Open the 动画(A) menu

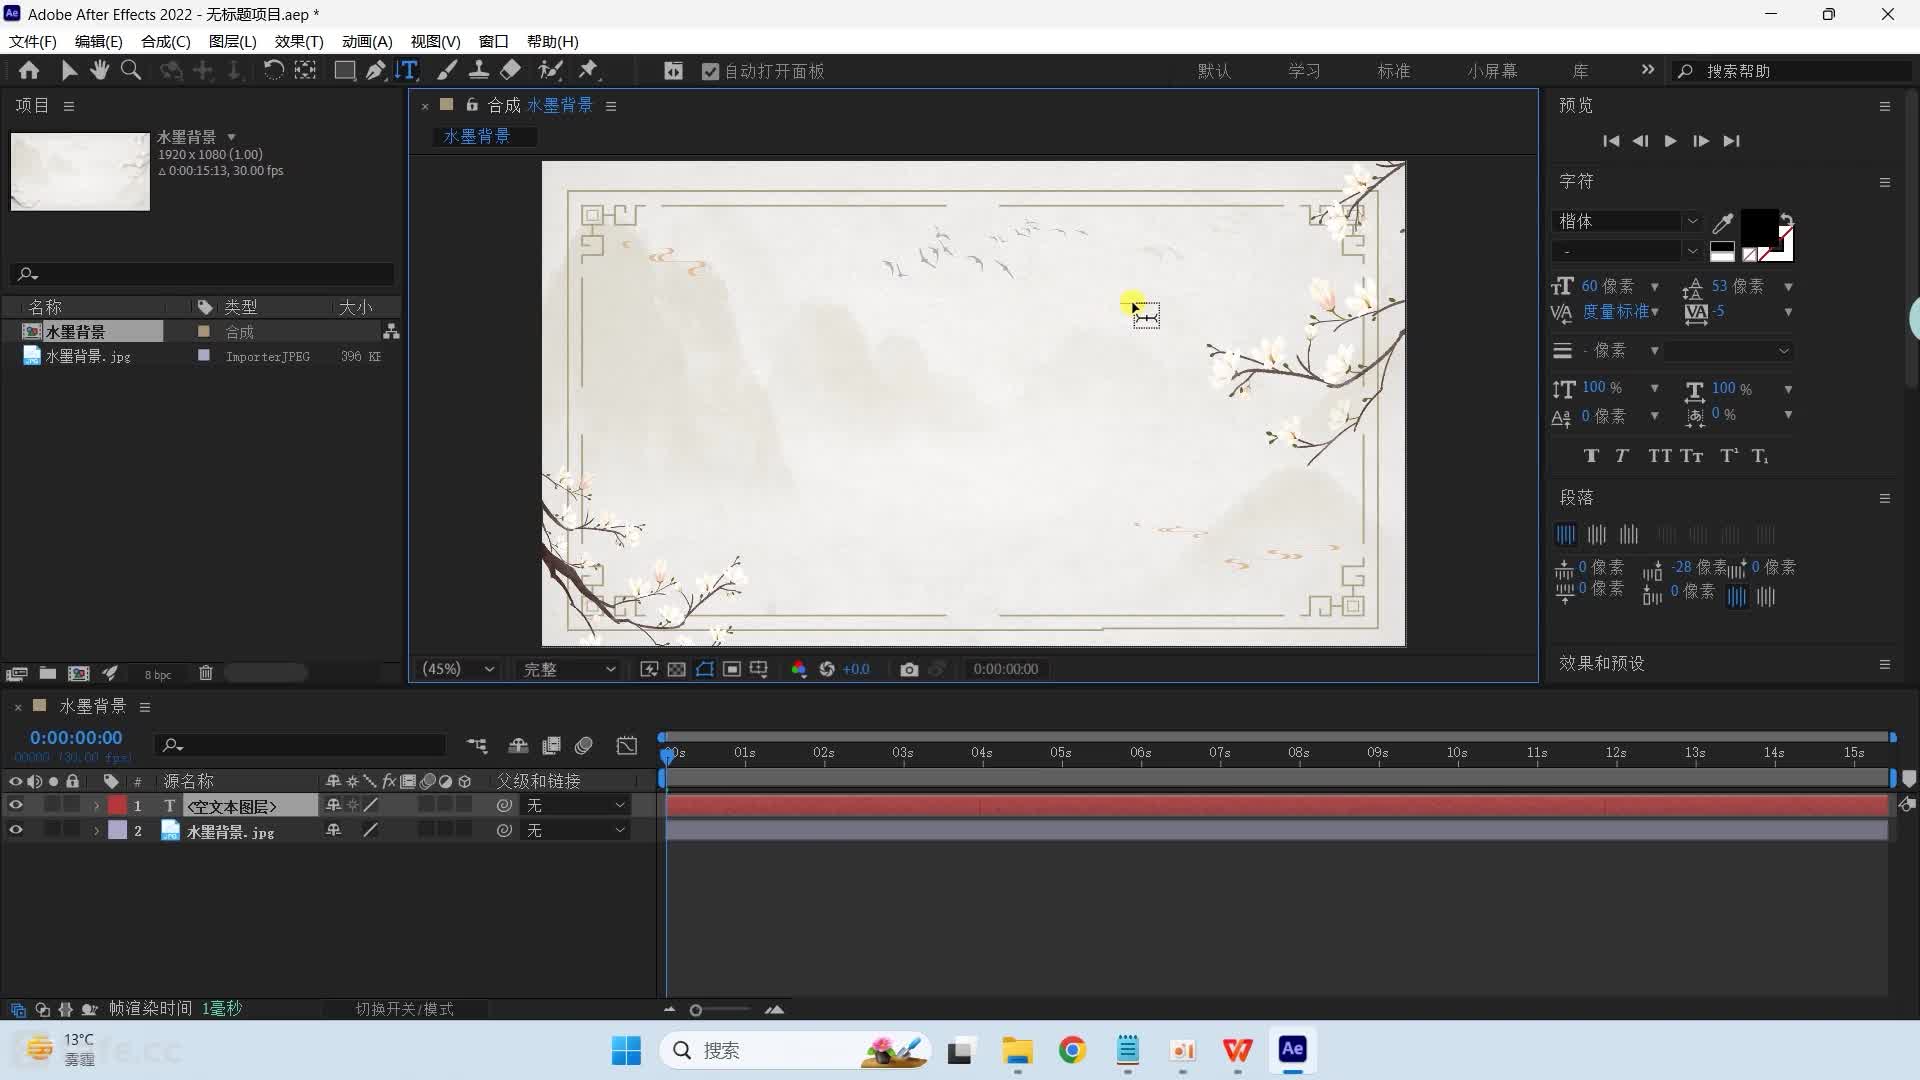[x=367, y=41]
